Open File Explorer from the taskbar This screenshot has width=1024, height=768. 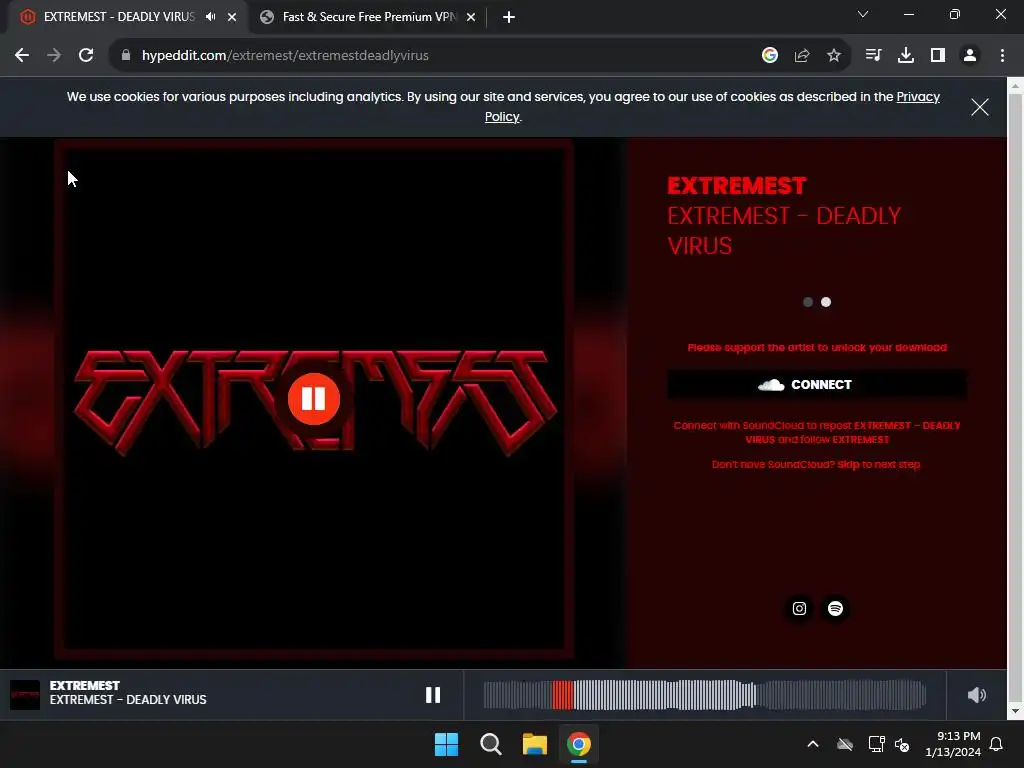(x=535, y=744)
